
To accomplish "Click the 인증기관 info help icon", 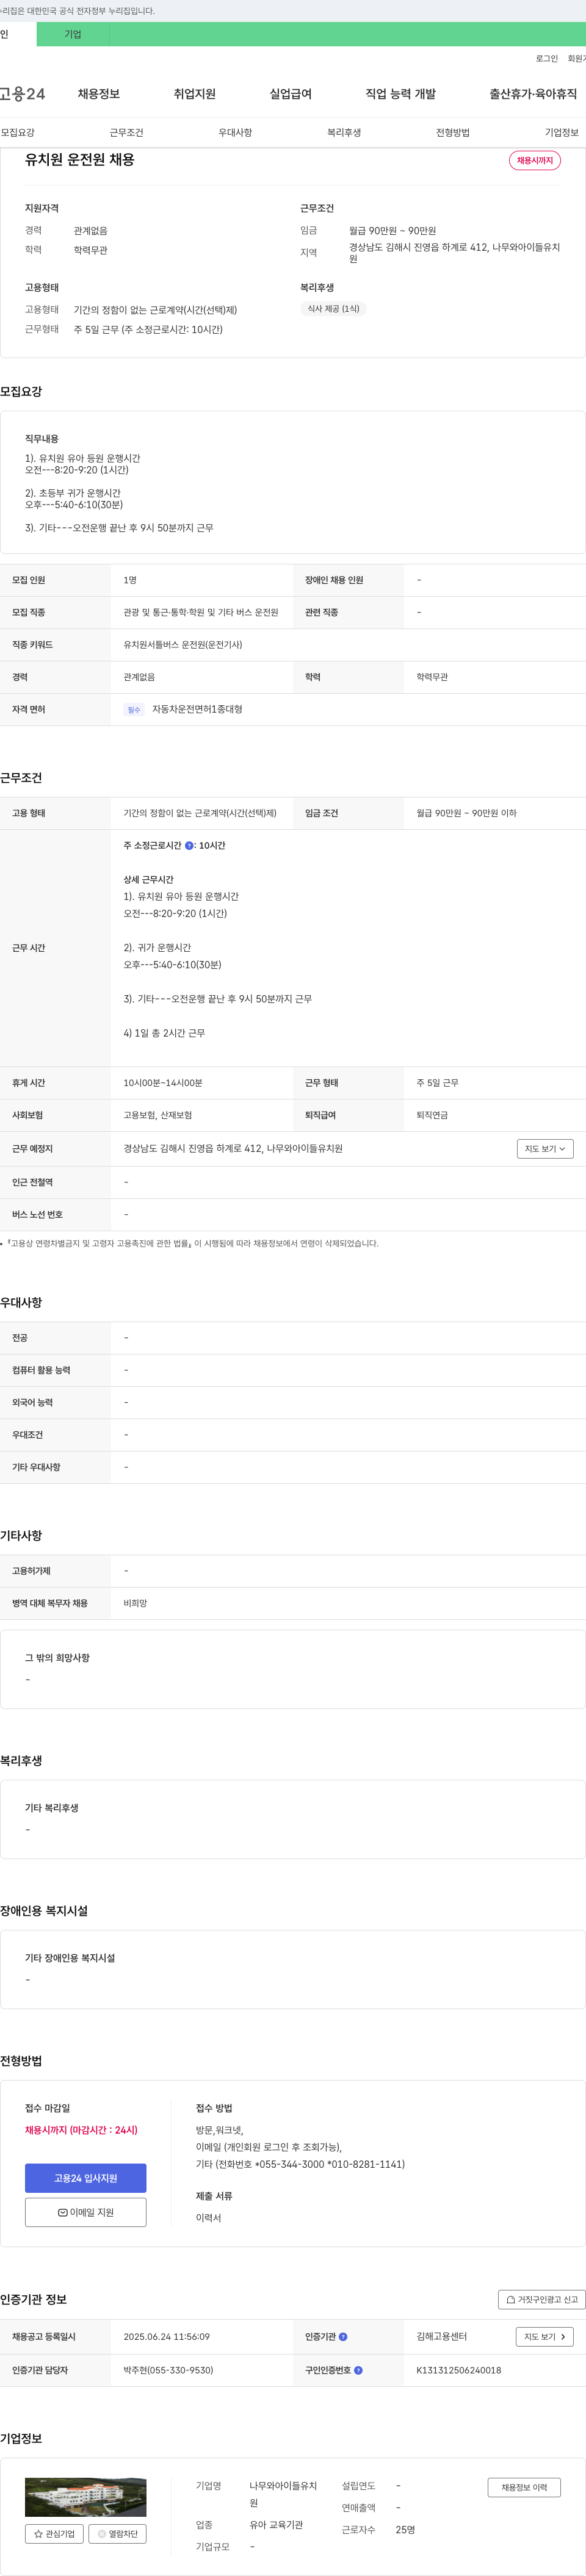I will click(x=343, y=2337).
